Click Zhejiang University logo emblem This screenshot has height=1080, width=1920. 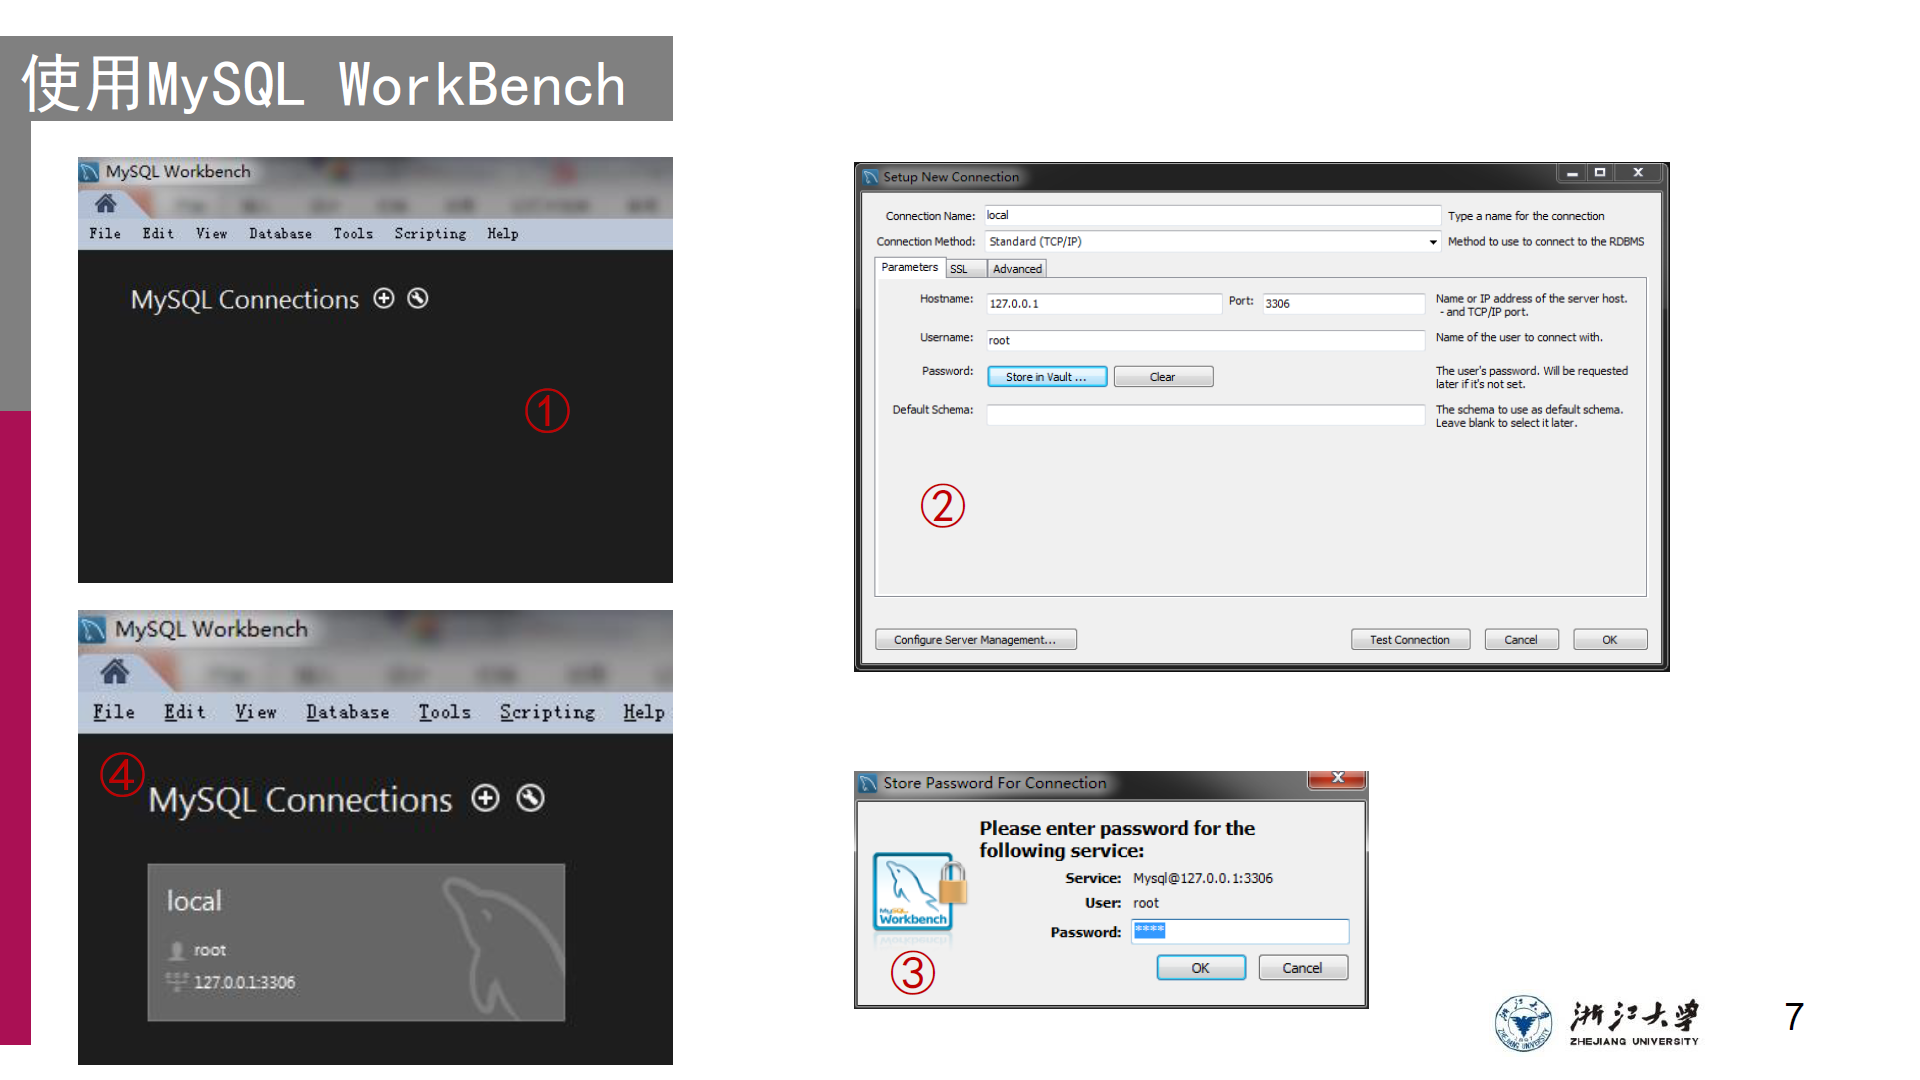click(1523, 1023)
